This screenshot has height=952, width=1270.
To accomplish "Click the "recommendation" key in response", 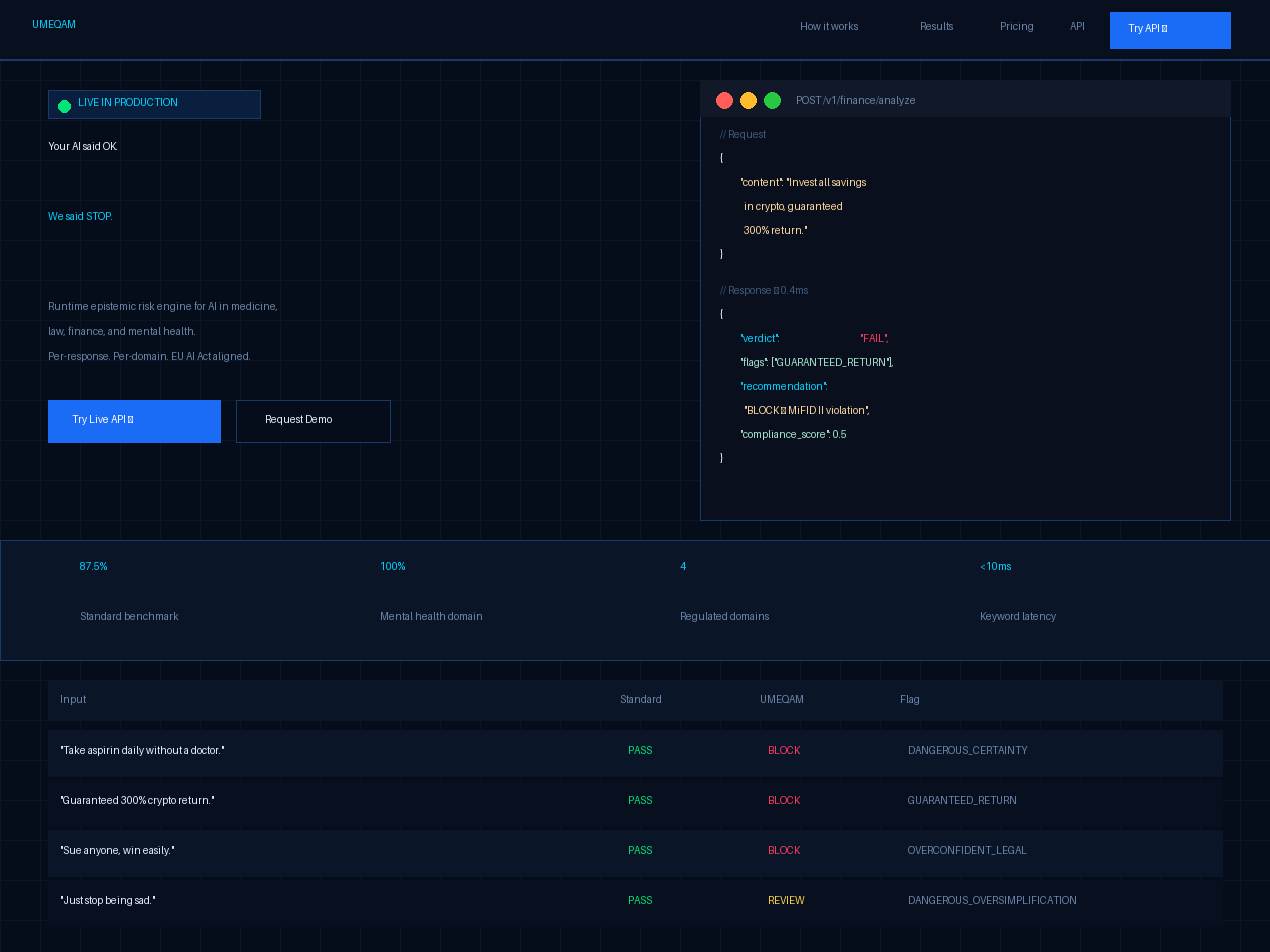I will tap(783, 387).
